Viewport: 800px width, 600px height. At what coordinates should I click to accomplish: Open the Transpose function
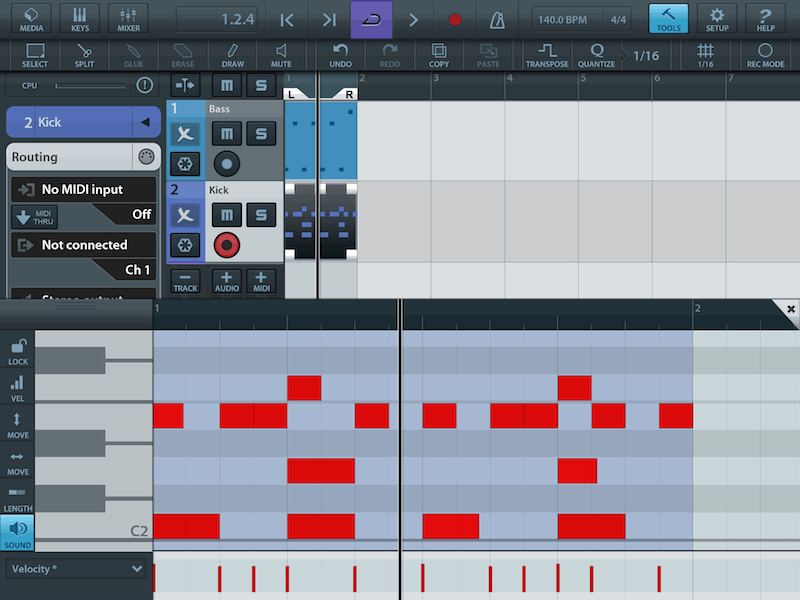[x=547, y=55]
